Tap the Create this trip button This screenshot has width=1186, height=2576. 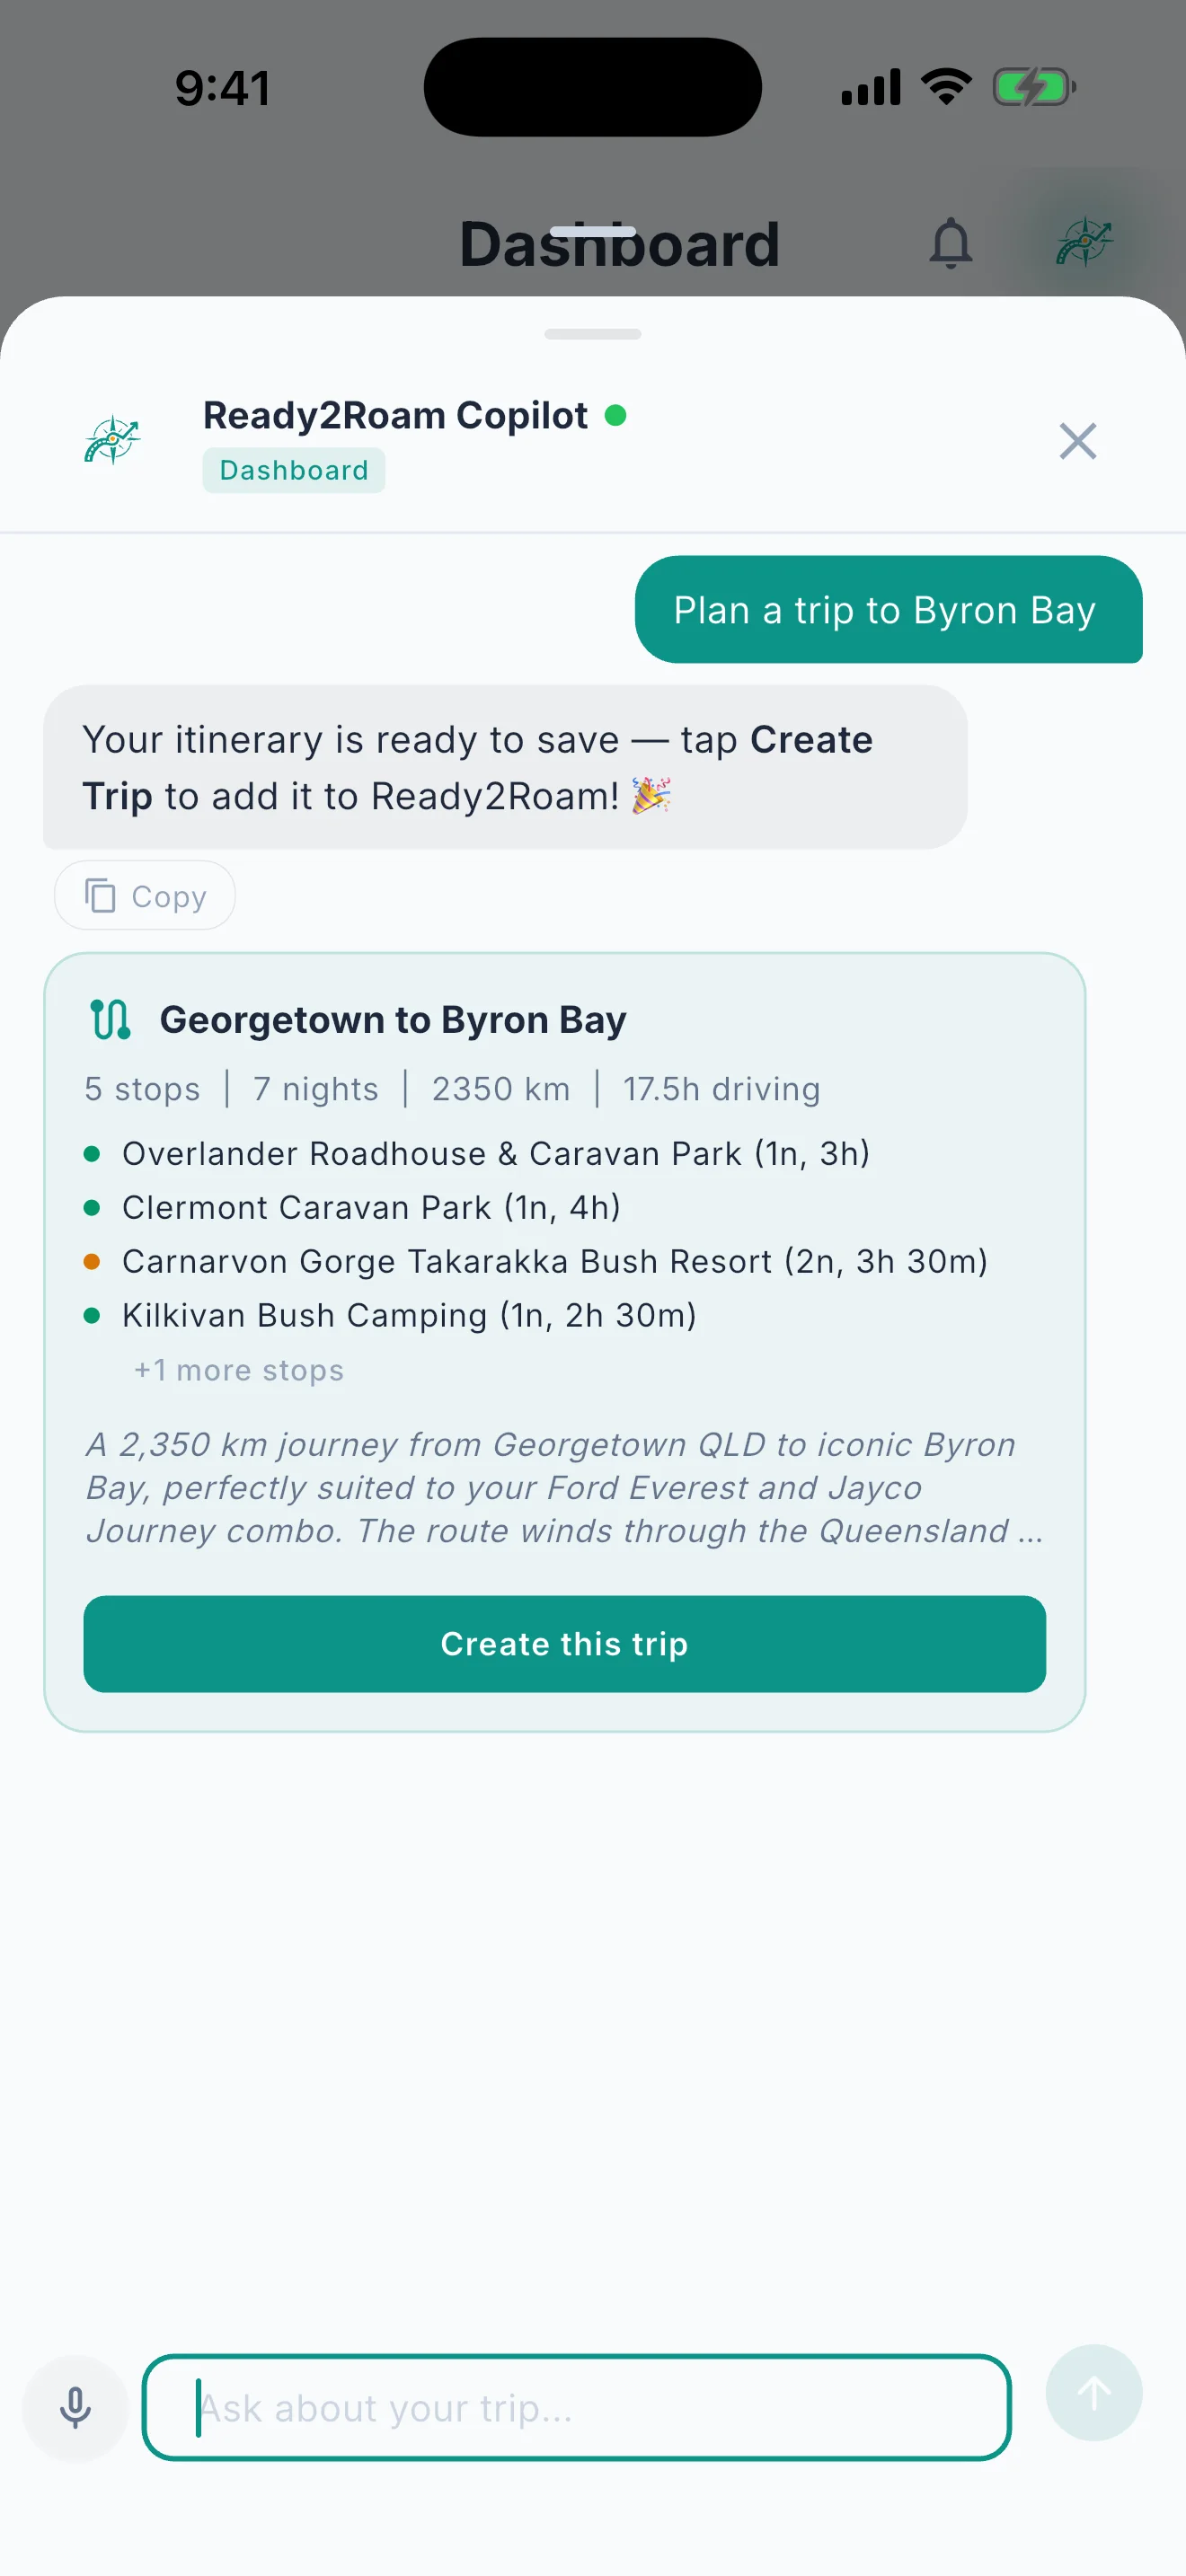pos(564,1644)
